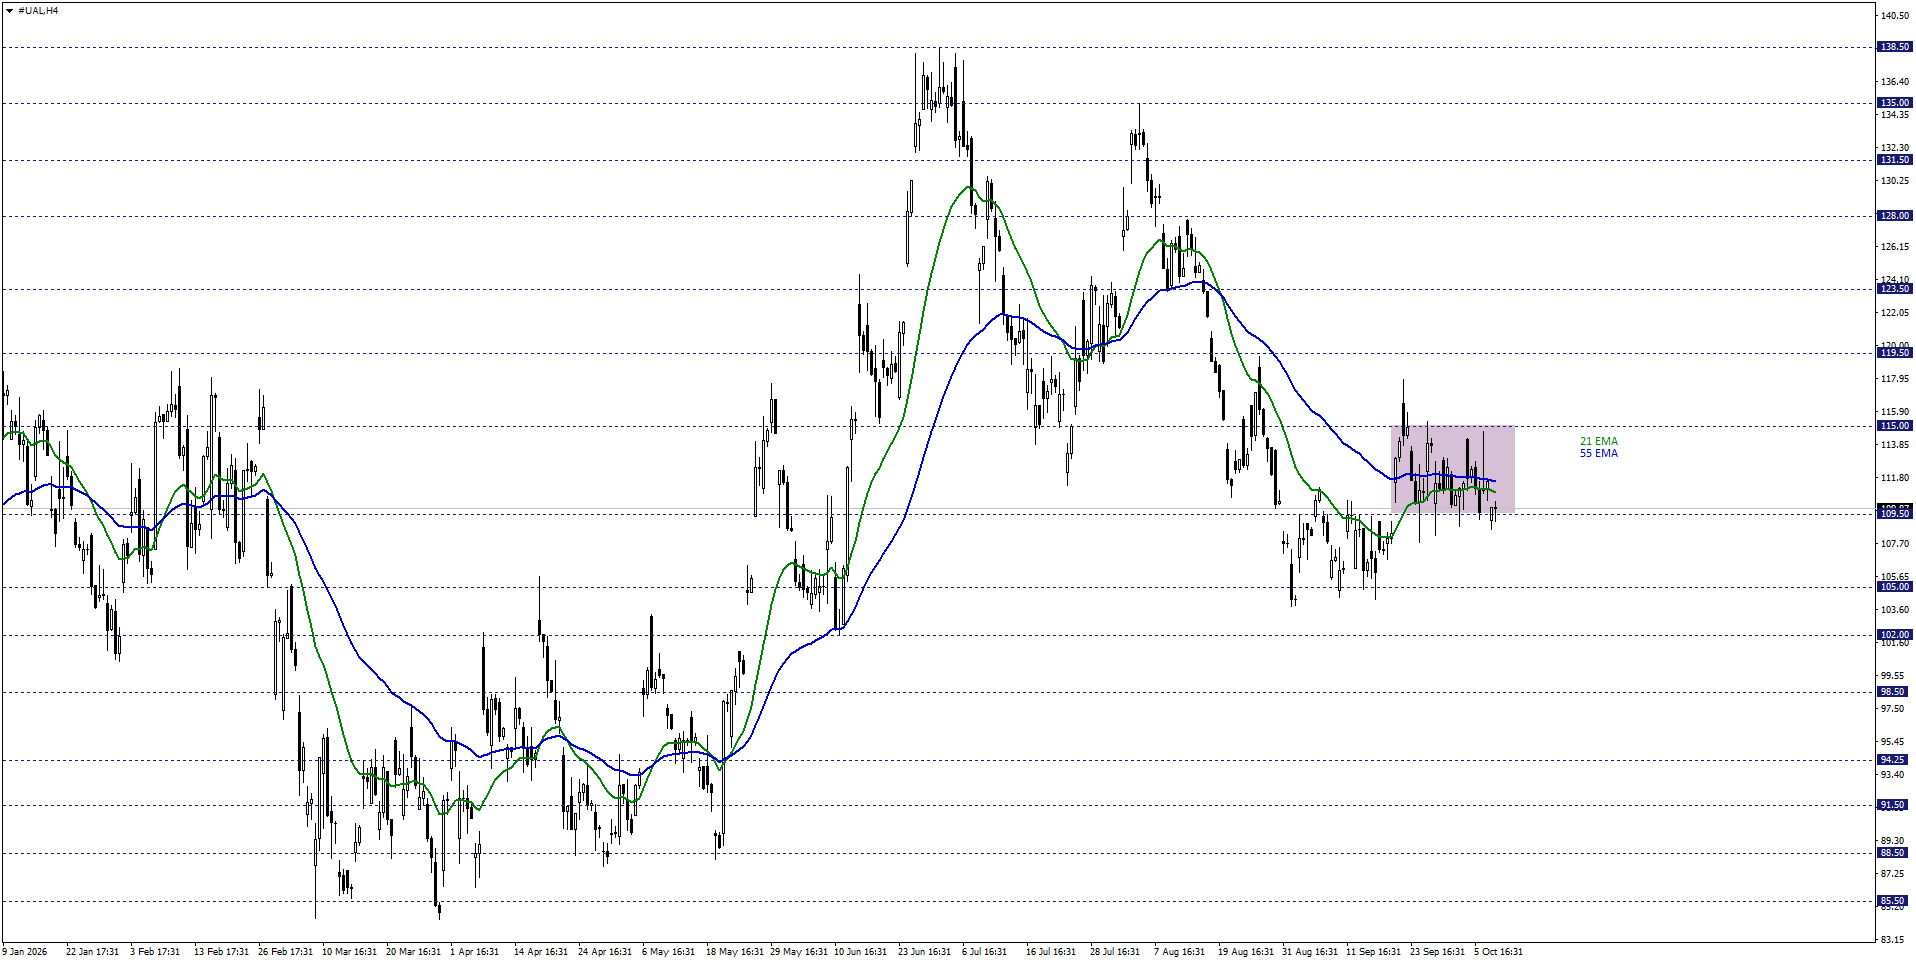Select the 98.50 level price tag
The image size is (1916, 963).
click(1892, 692)
